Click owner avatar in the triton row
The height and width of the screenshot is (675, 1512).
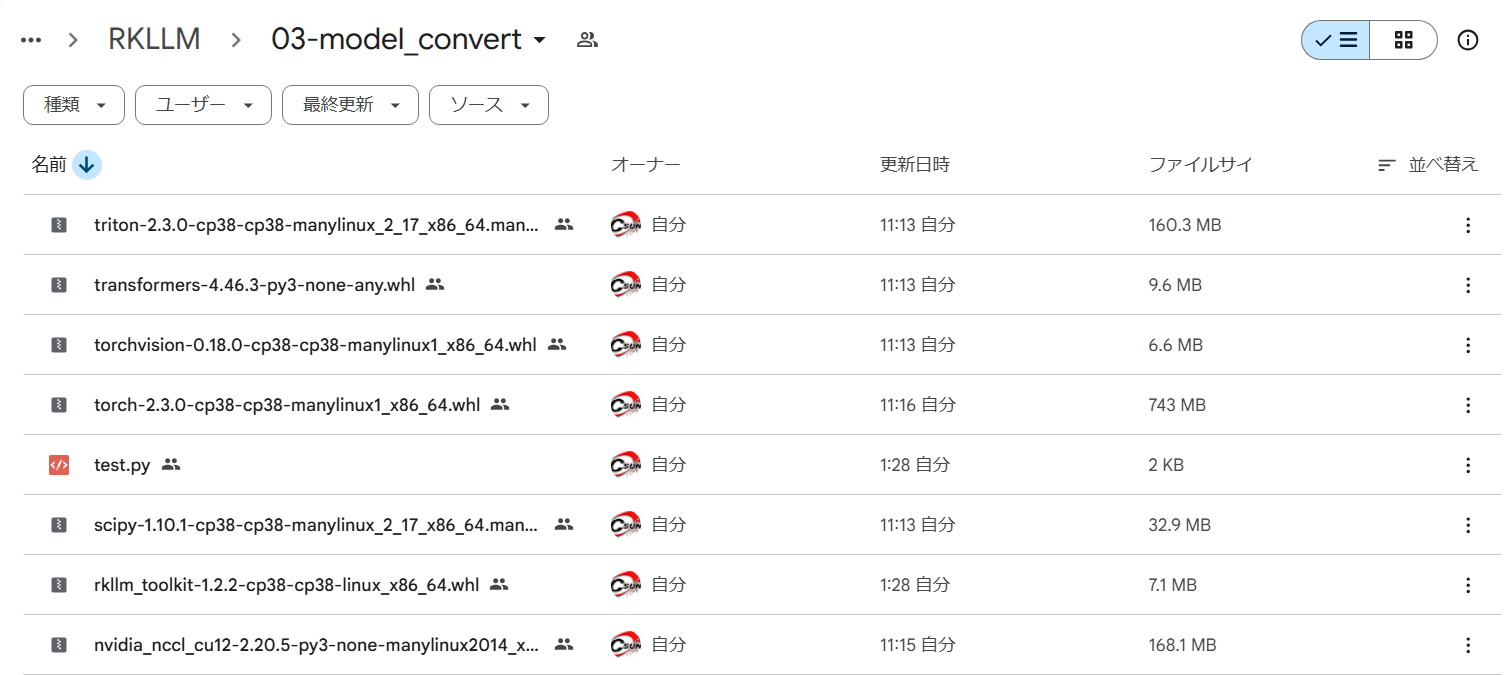pos(626,225)
